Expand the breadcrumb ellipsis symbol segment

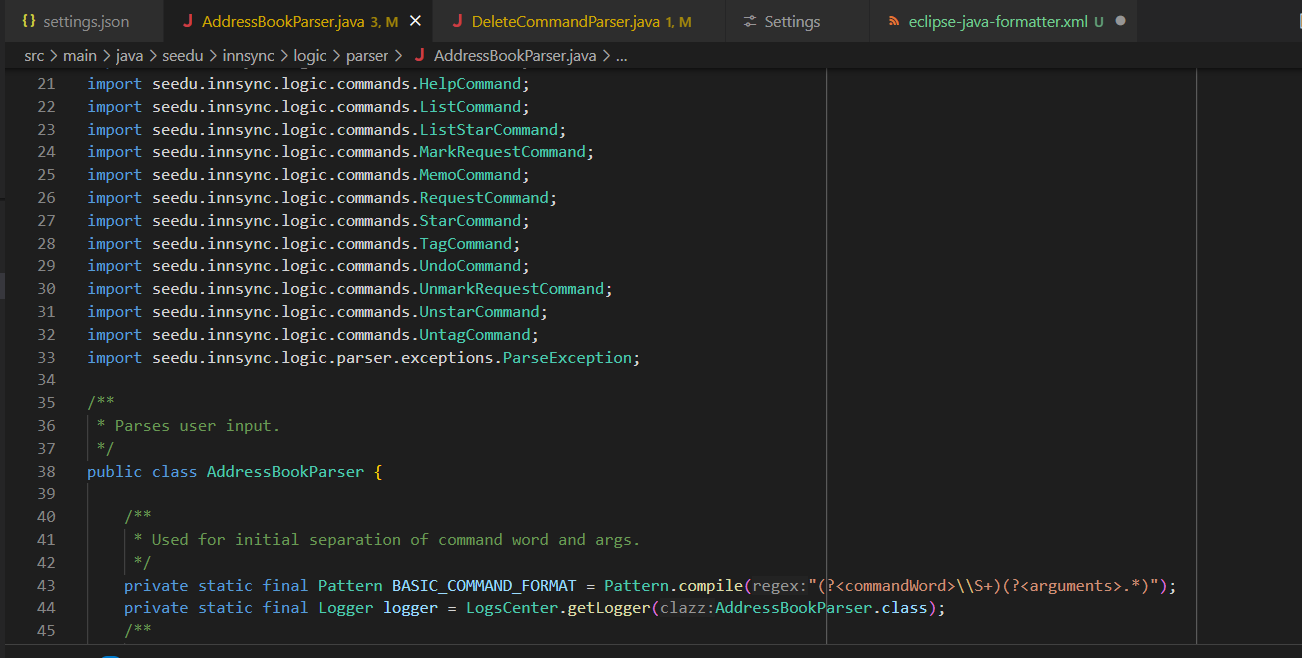(x=622, y=56)
